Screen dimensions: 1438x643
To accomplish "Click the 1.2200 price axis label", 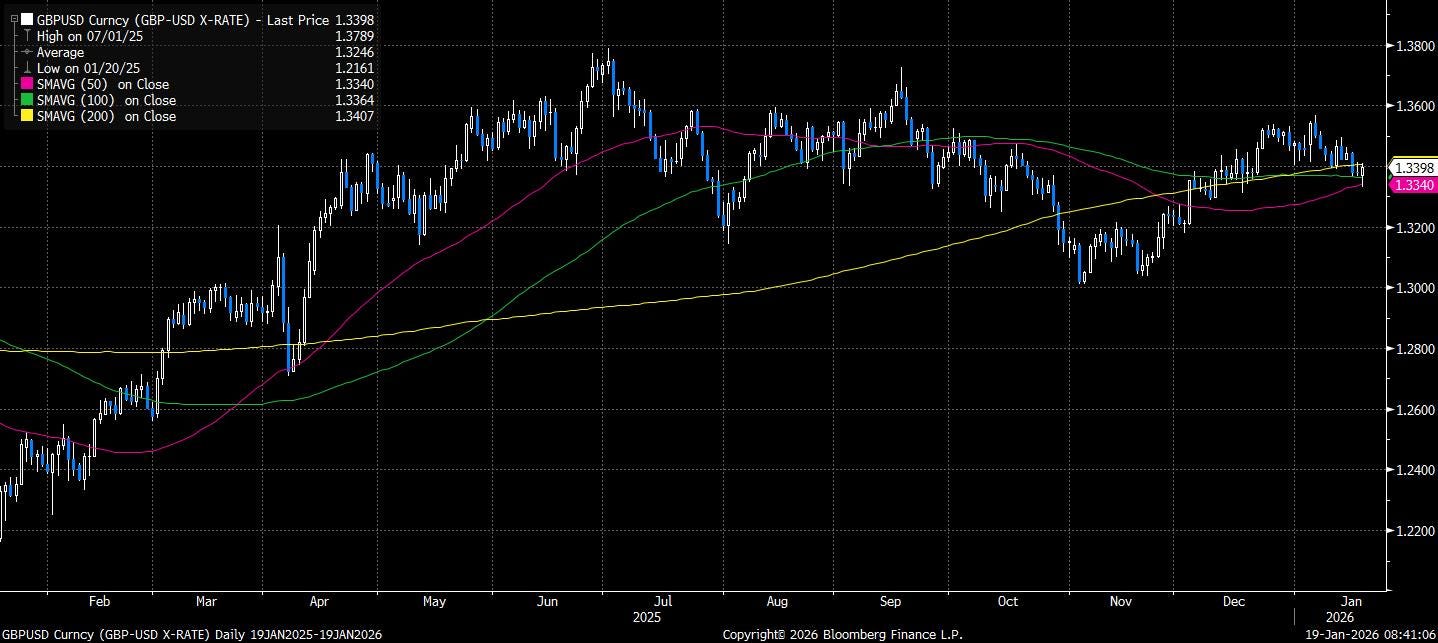I will coord(1414,531).
